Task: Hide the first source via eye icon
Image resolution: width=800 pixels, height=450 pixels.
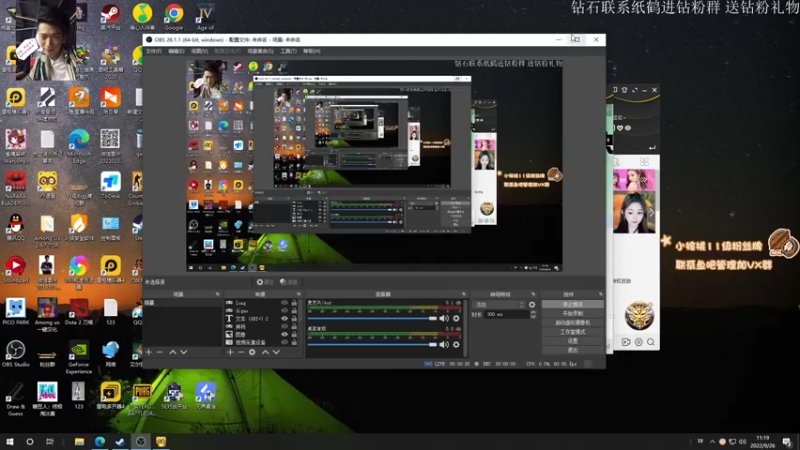Action: point(284,302)
